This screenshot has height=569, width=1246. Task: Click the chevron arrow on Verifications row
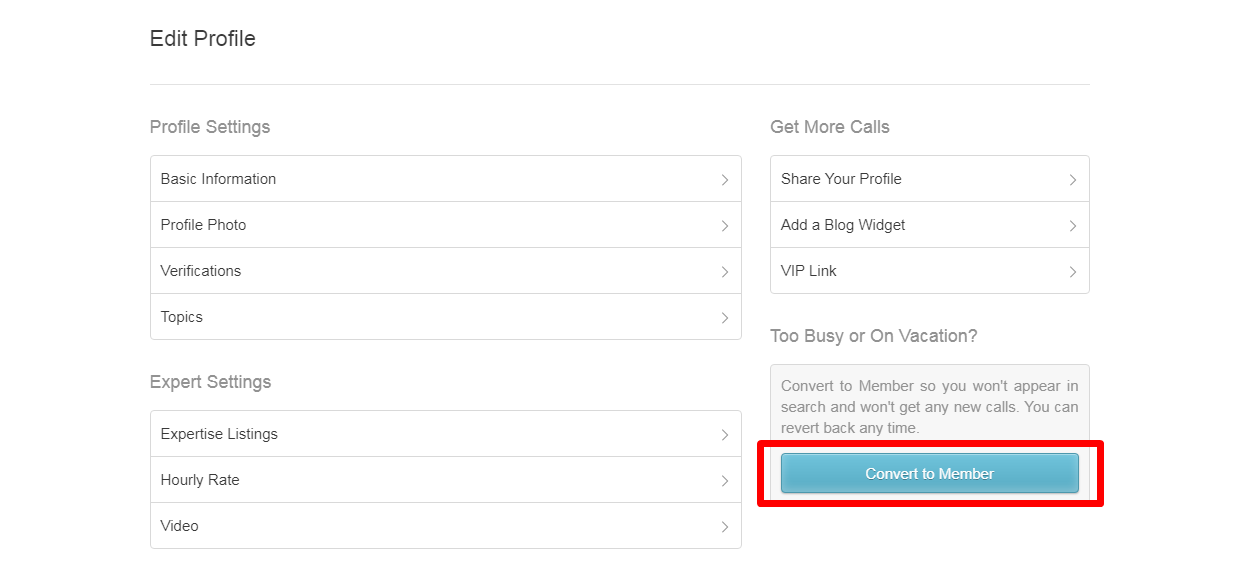click(x=725, y=272)
